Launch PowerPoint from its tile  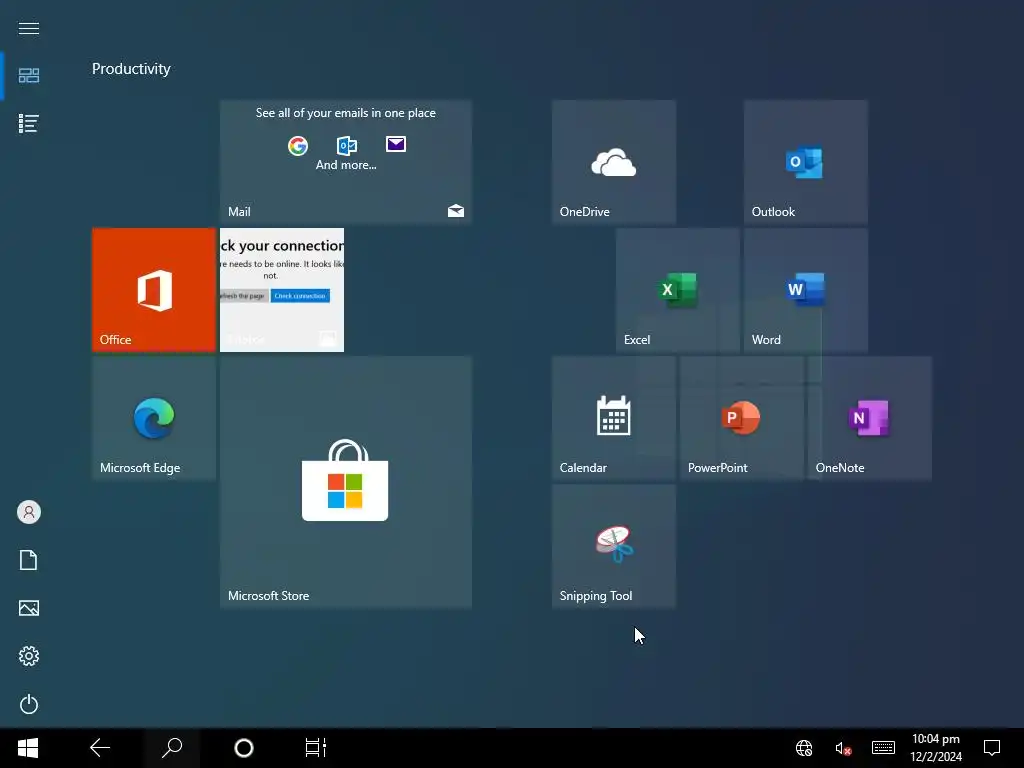click(x=741, y=417)
